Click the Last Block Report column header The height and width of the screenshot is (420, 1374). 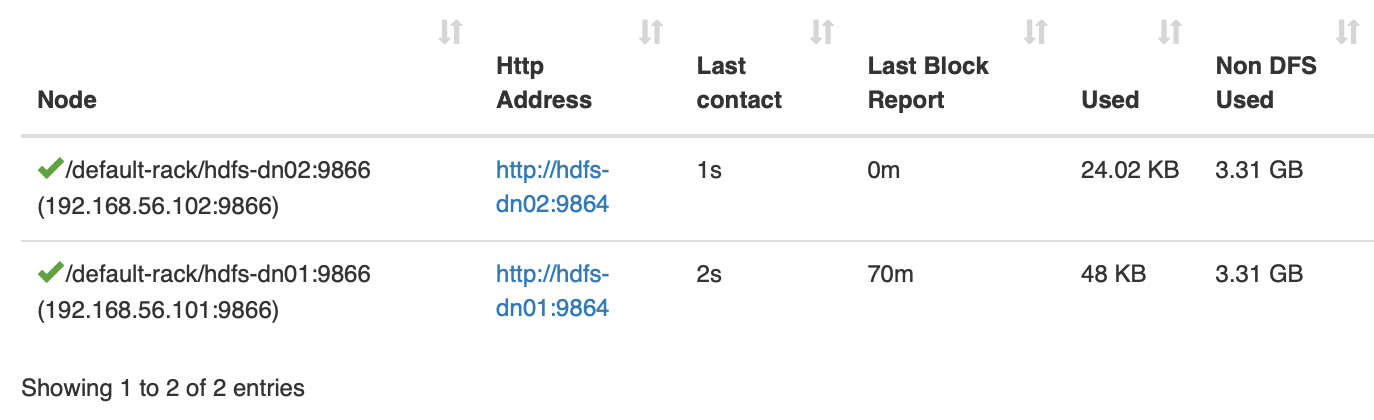point(927,83)
